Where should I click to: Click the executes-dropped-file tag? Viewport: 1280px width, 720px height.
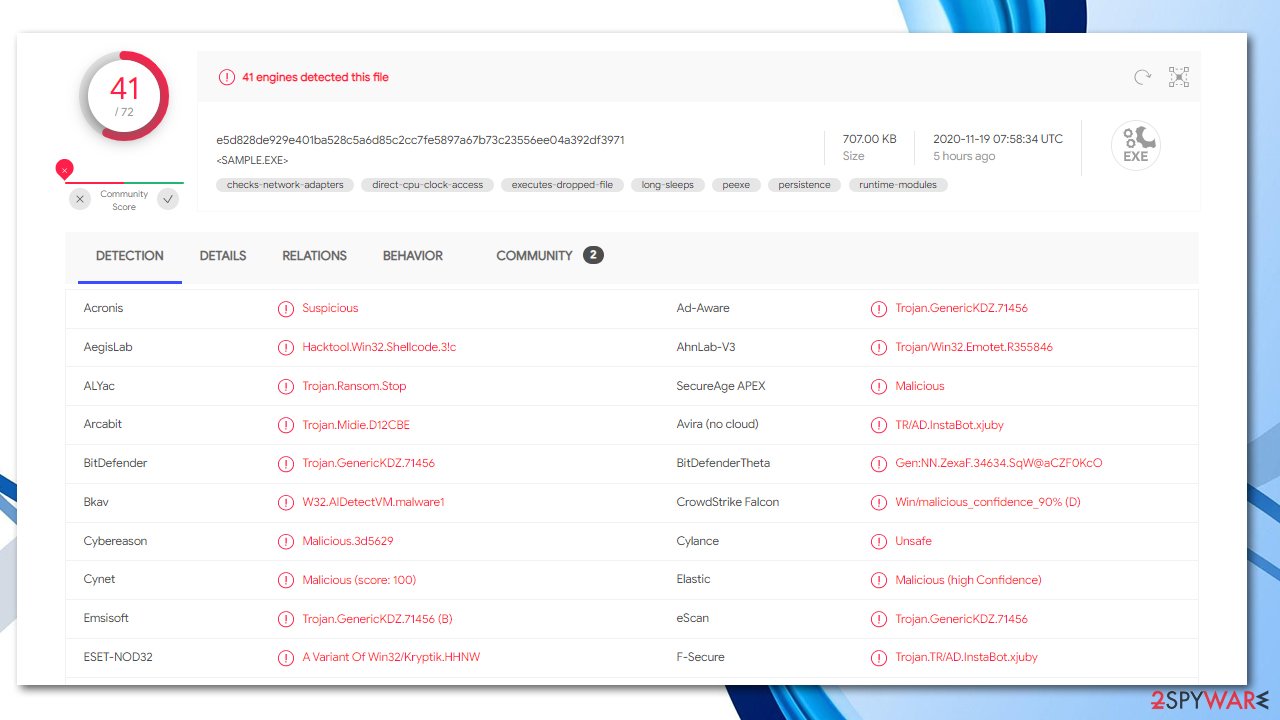coord(562,185)
